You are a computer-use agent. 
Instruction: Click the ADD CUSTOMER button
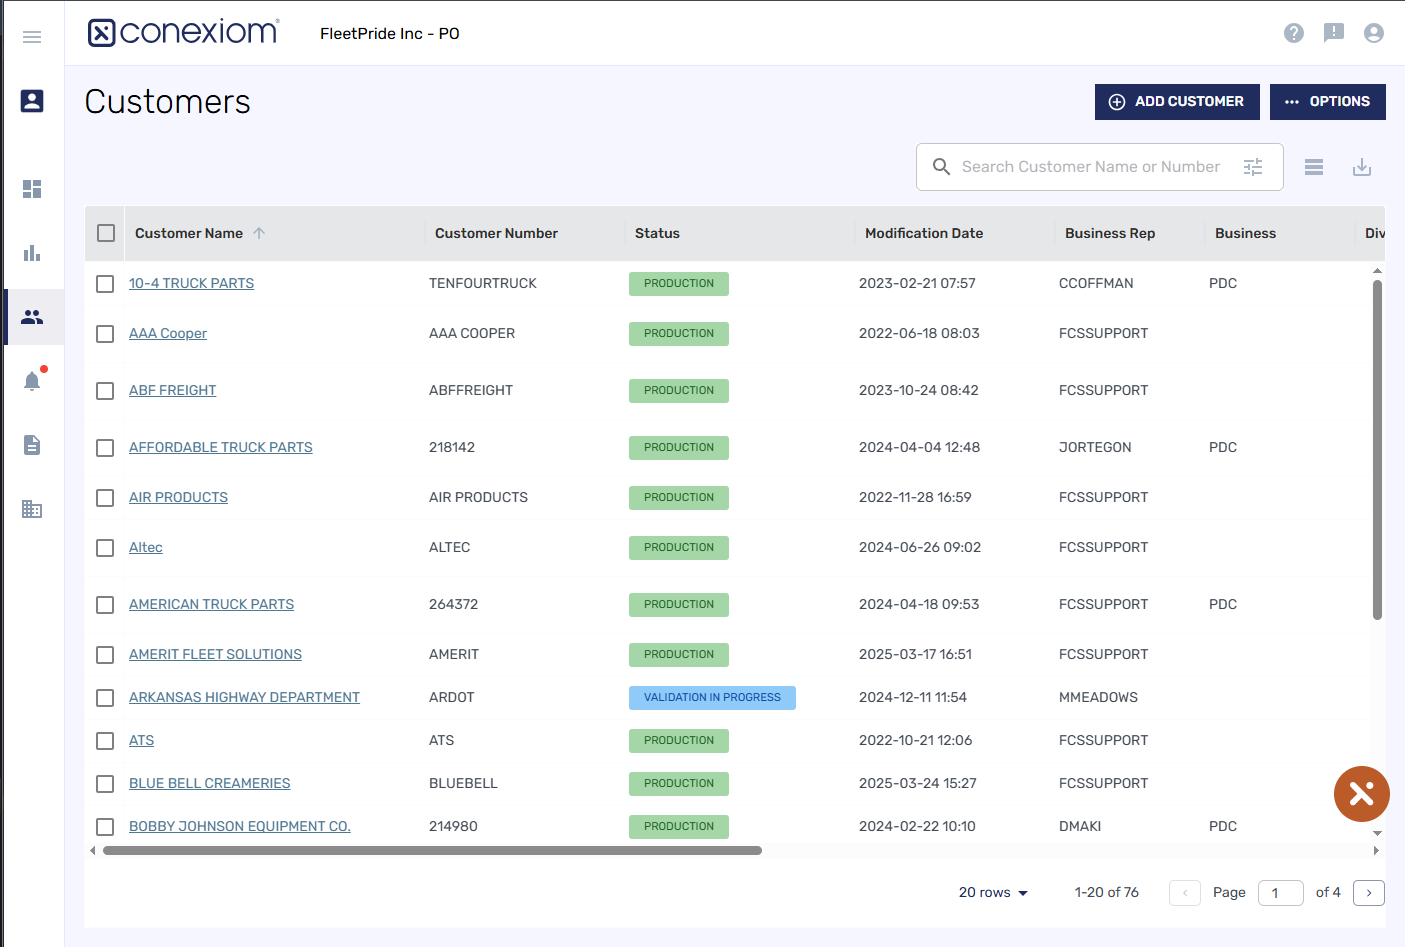[1177, 102]
